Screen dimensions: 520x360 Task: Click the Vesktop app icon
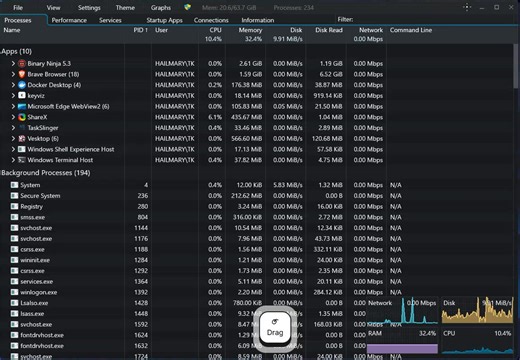(x=22, y=138)
